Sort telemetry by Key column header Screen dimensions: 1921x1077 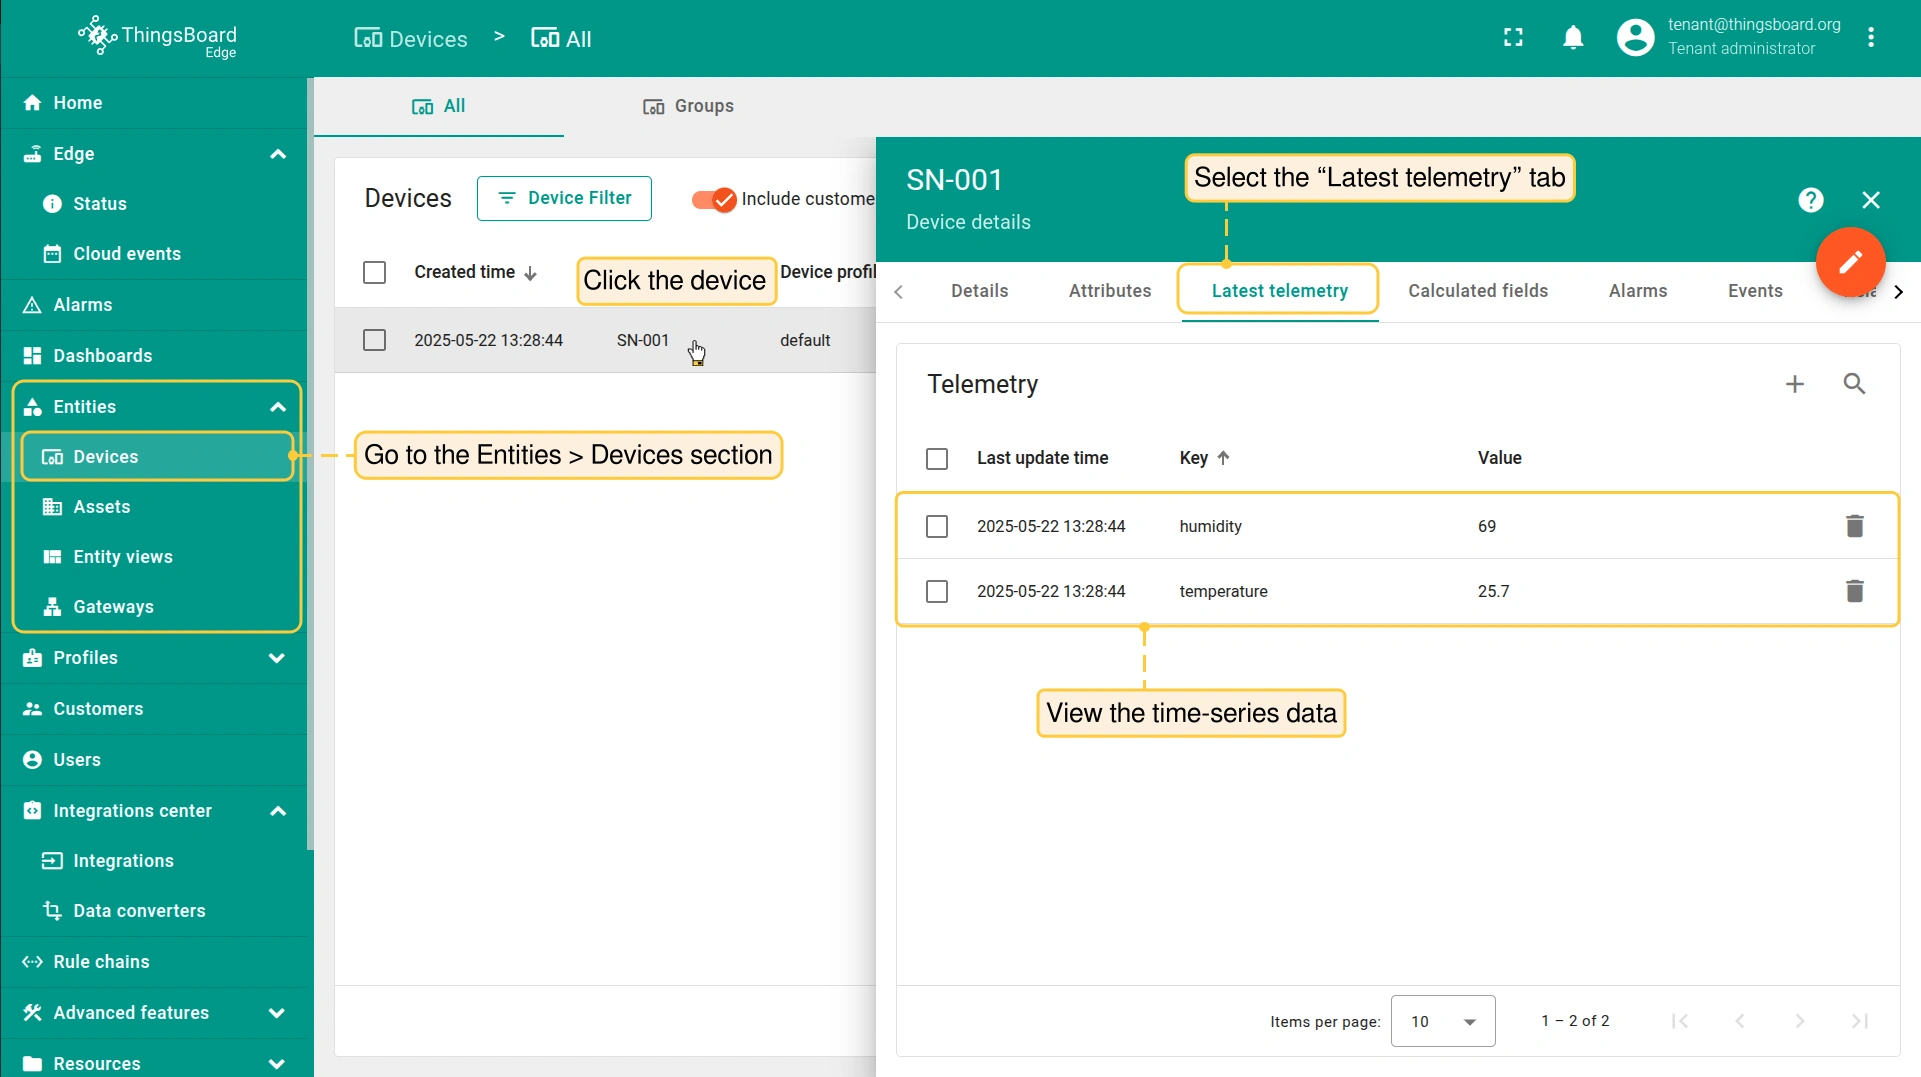point(1194,458)
